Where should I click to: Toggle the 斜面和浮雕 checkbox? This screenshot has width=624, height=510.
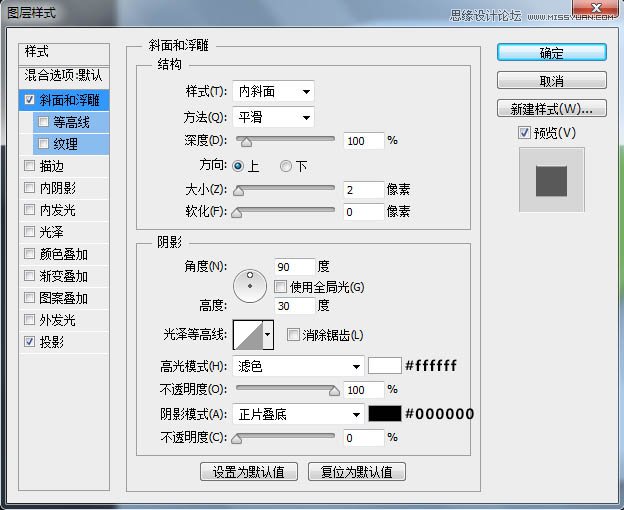coord(29,99)
